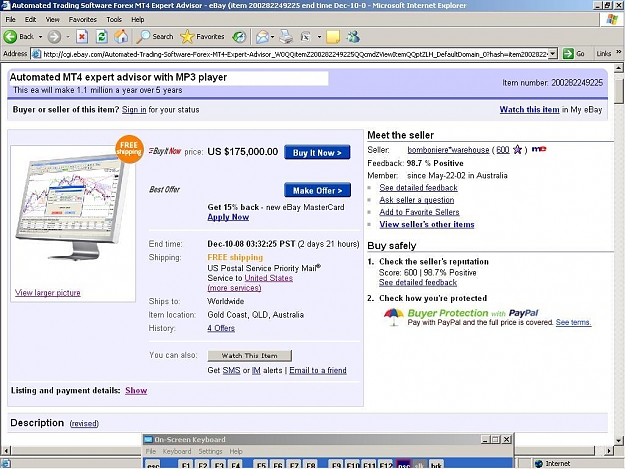Open the Edit menu
The image size is (625, 469).
[30, 20]
